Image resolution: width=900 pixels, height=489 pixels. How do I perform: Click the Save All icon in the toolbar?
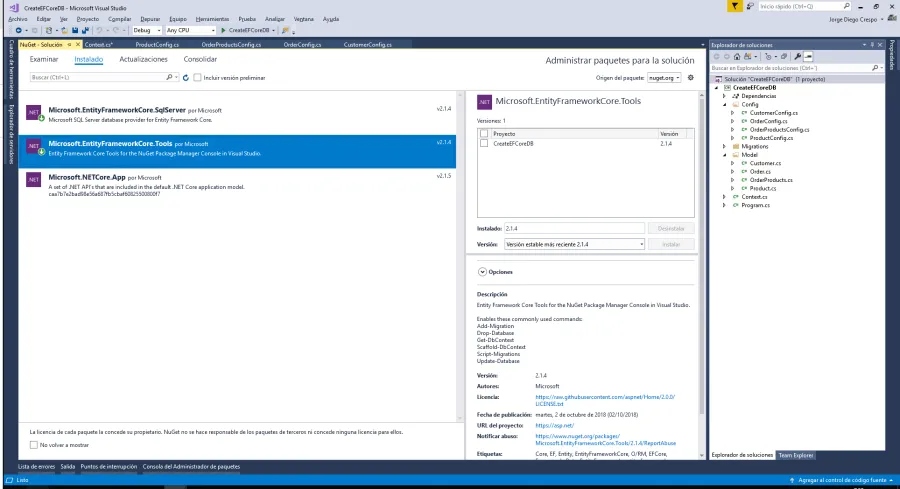click(x=86, y=30)
